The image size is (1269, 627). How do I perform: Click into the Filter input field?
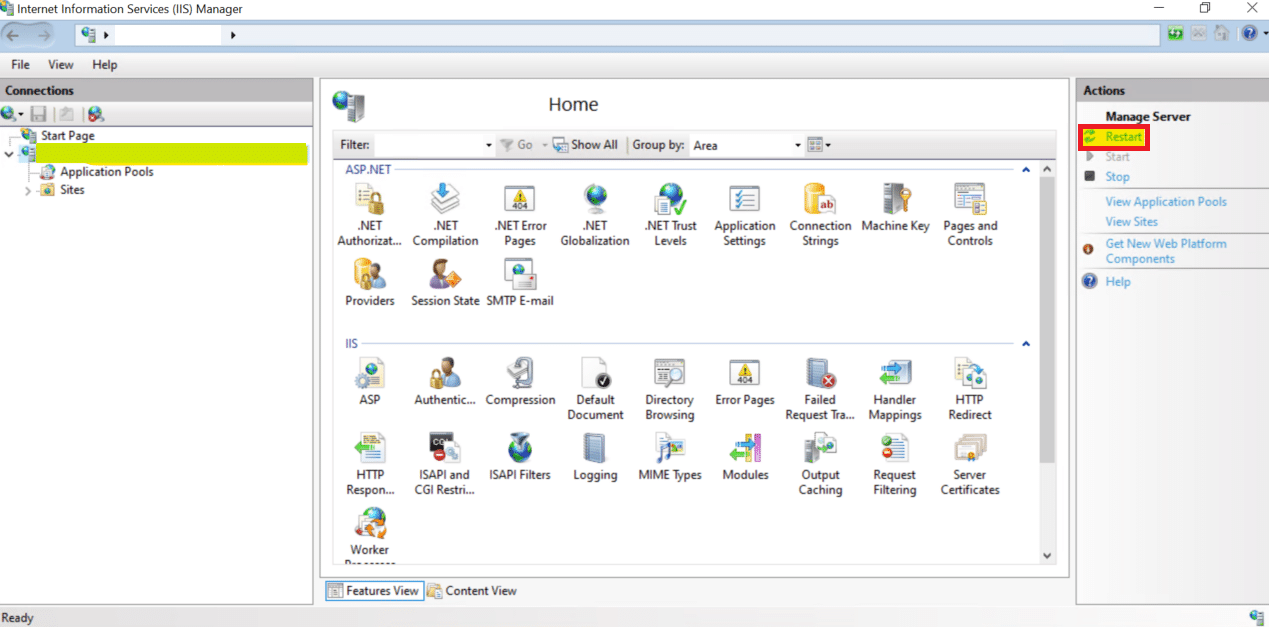coord(428,145)
